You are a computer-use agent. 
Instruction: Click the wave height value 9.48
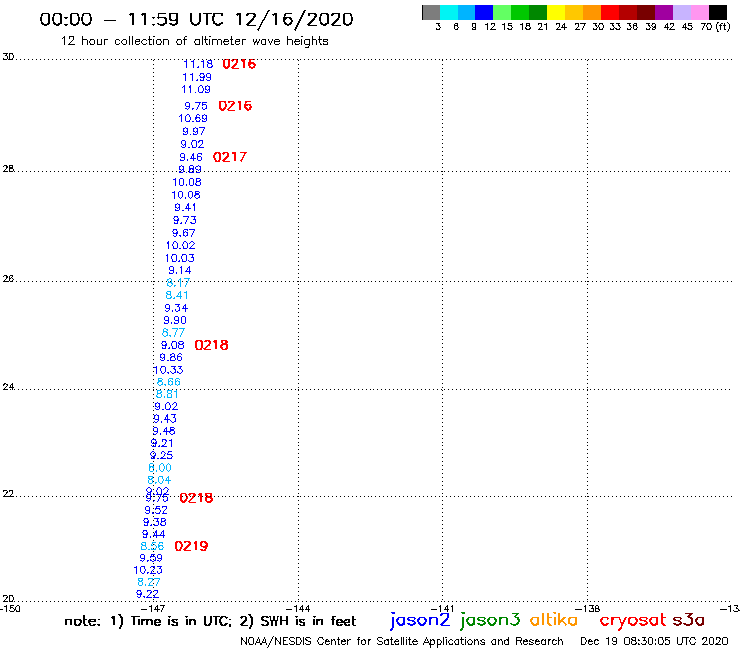tap(164, 431)
